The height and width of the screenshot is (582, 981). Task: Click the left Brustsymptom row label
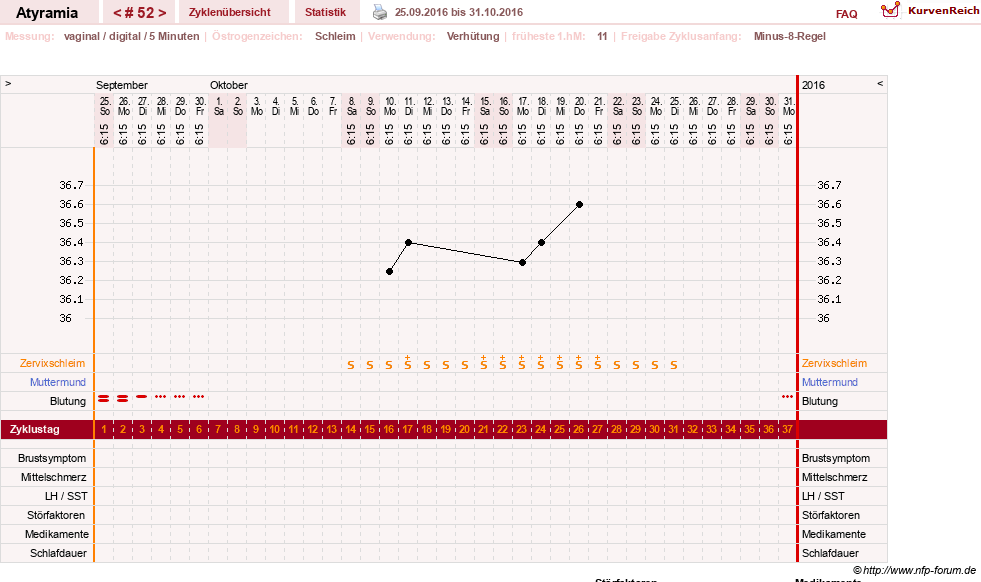53,458
